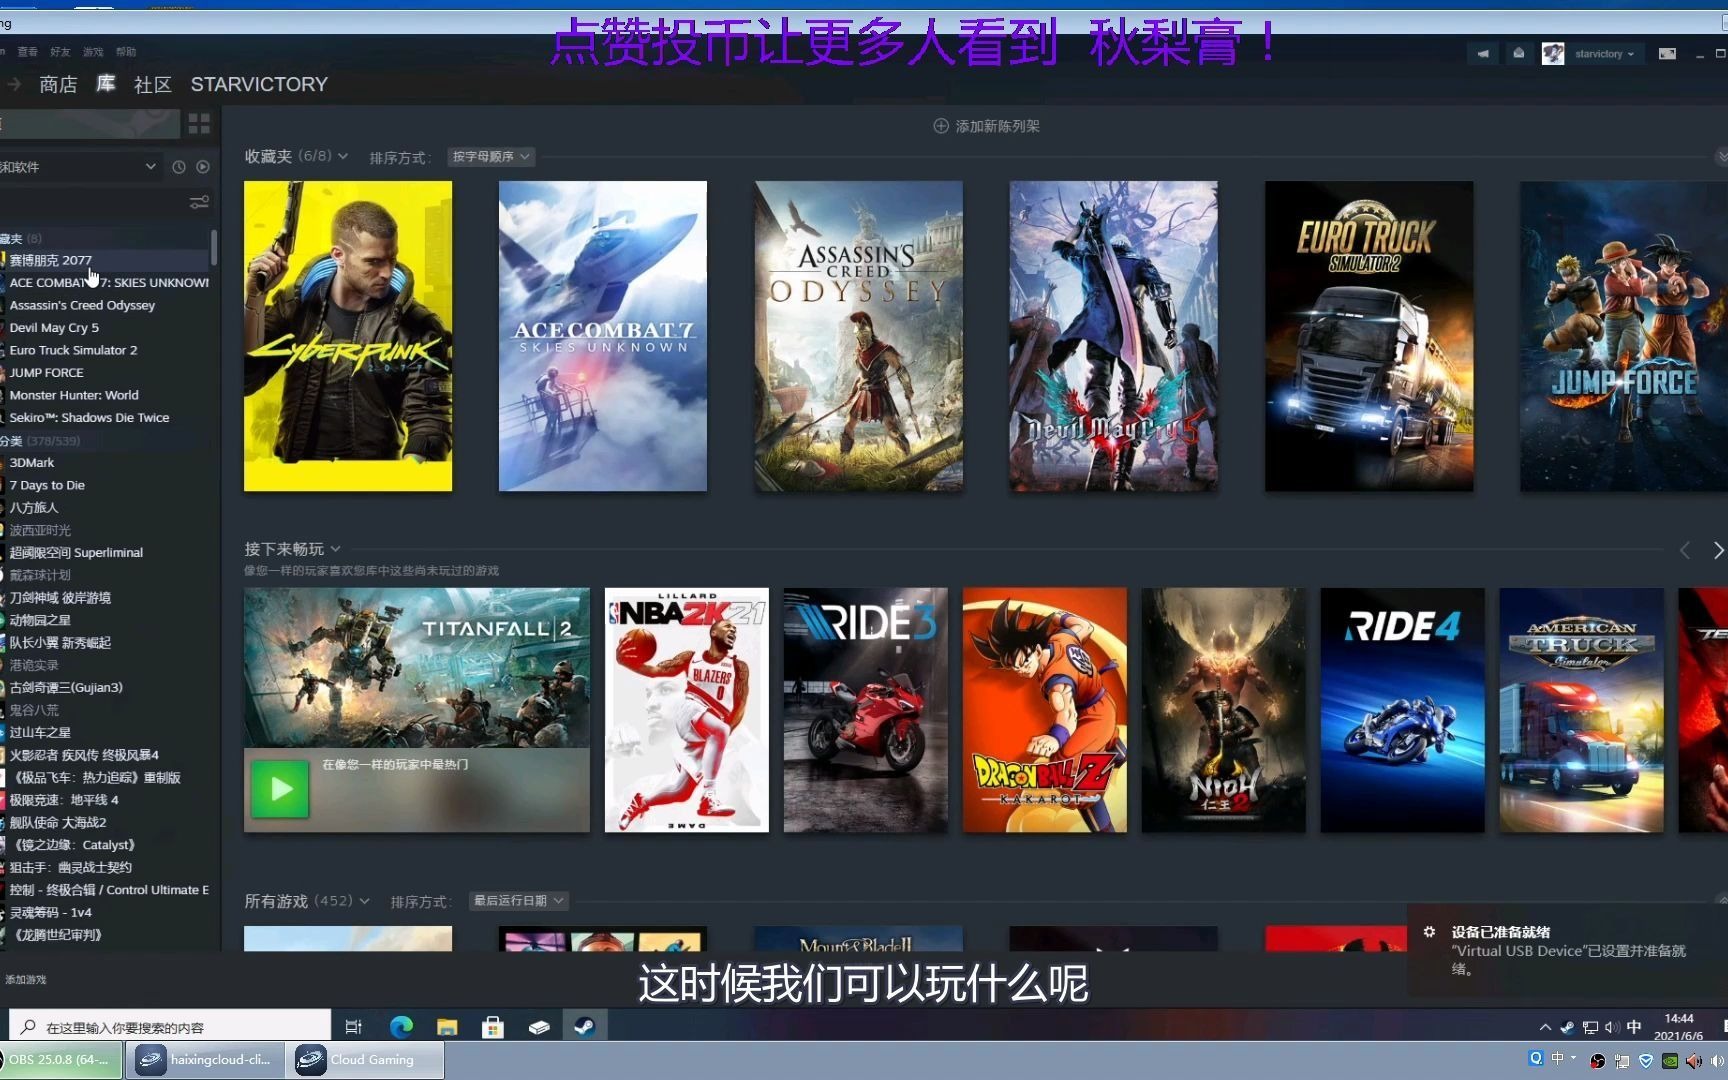Switch to Cloud Gaming taskbar window

tap(367, 1060)
